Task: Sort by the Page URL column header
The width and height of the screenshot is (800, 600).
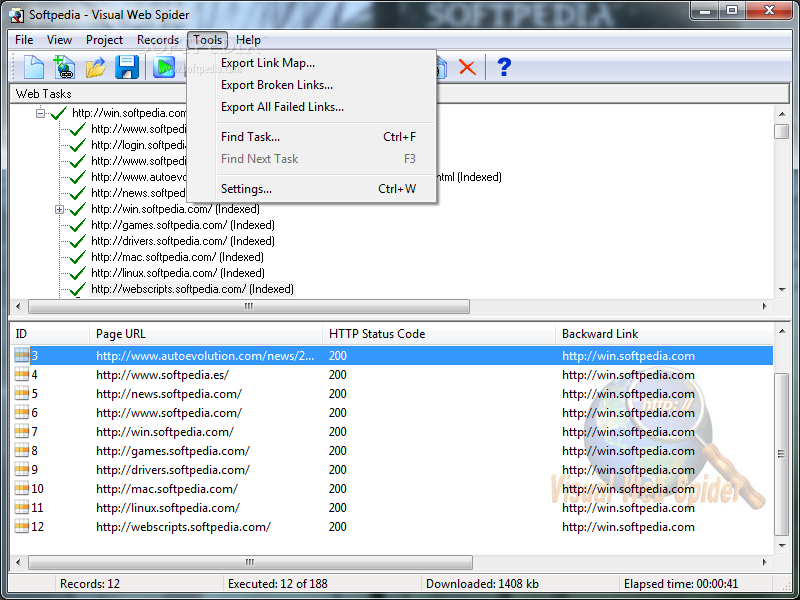Action: [x=206, y=334]
